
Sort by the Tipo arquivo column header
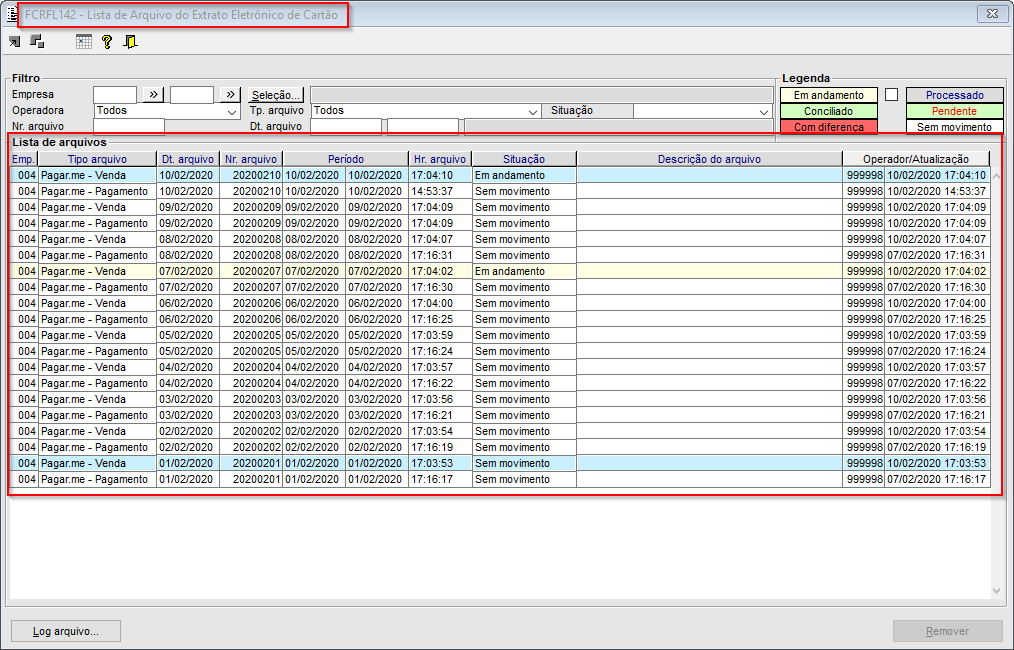[97, 159]
